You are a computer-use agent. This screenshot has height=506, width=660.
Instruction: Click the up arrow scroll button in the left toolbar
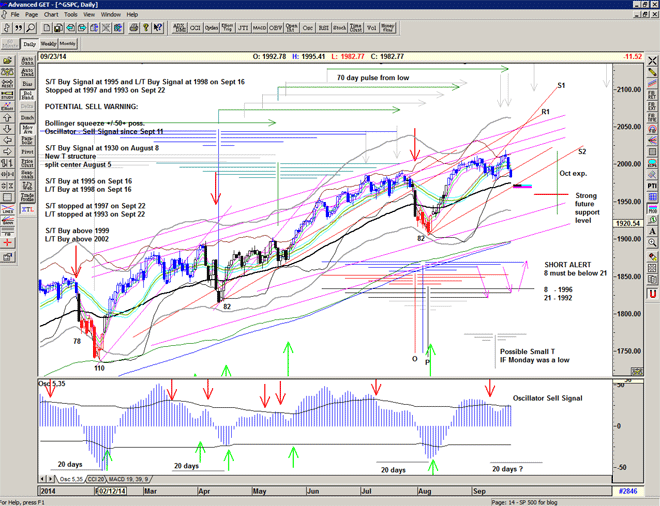tap(9, 116)
